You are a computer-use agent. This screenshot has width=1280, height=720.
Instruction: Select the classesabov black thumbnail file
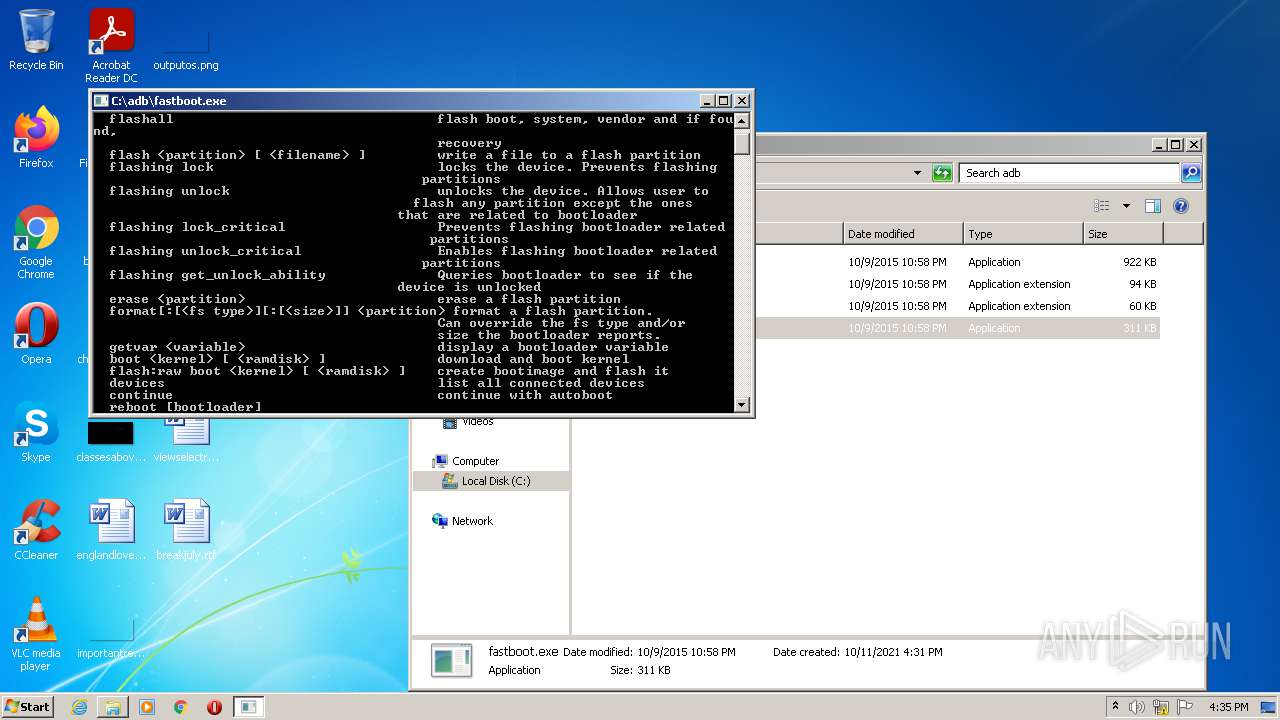111,441
